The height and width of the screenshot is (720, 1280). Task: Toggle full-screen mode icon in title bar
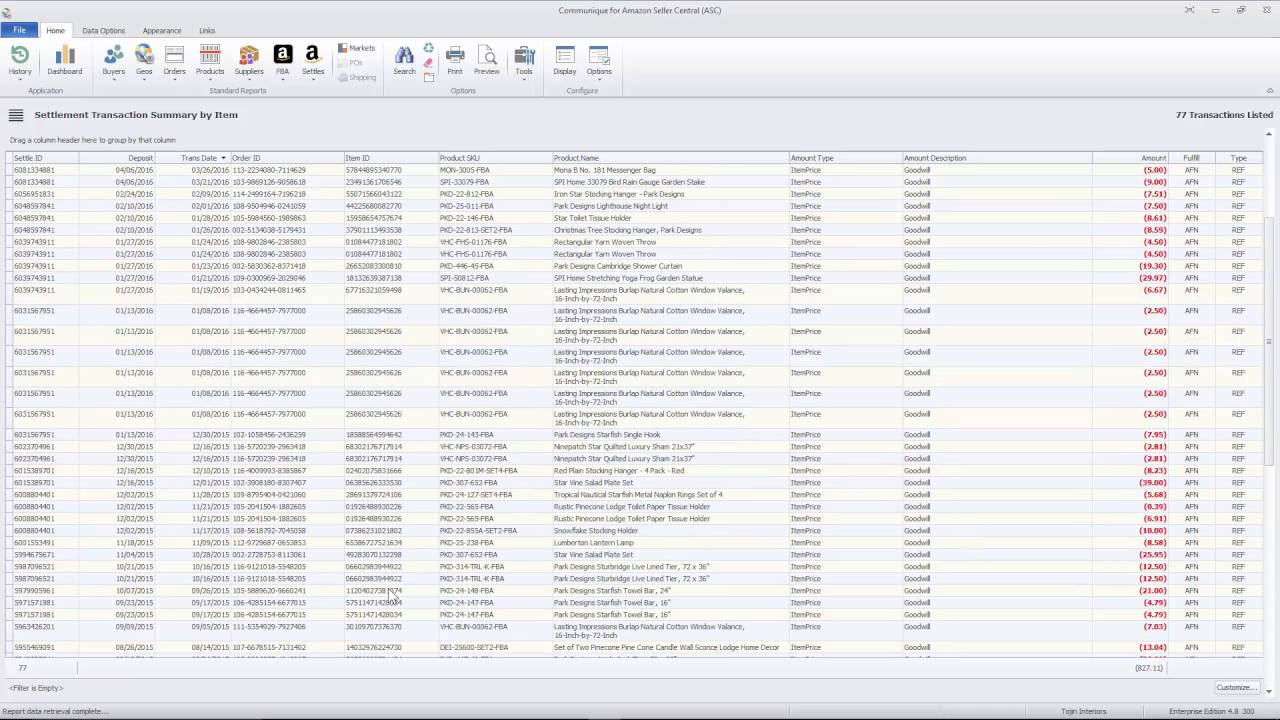click(1189, 10)
